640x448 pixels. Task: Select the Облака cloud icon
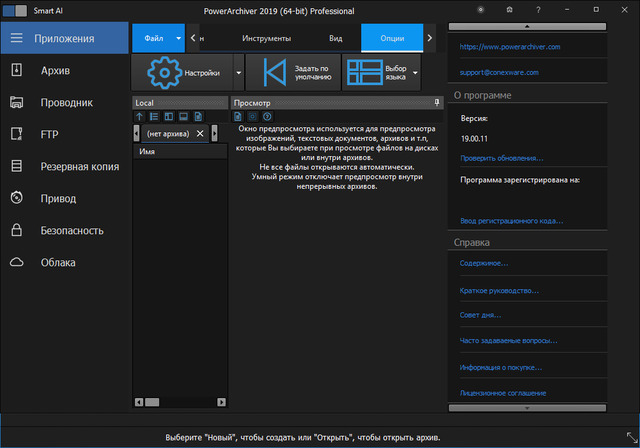[16, 262]
